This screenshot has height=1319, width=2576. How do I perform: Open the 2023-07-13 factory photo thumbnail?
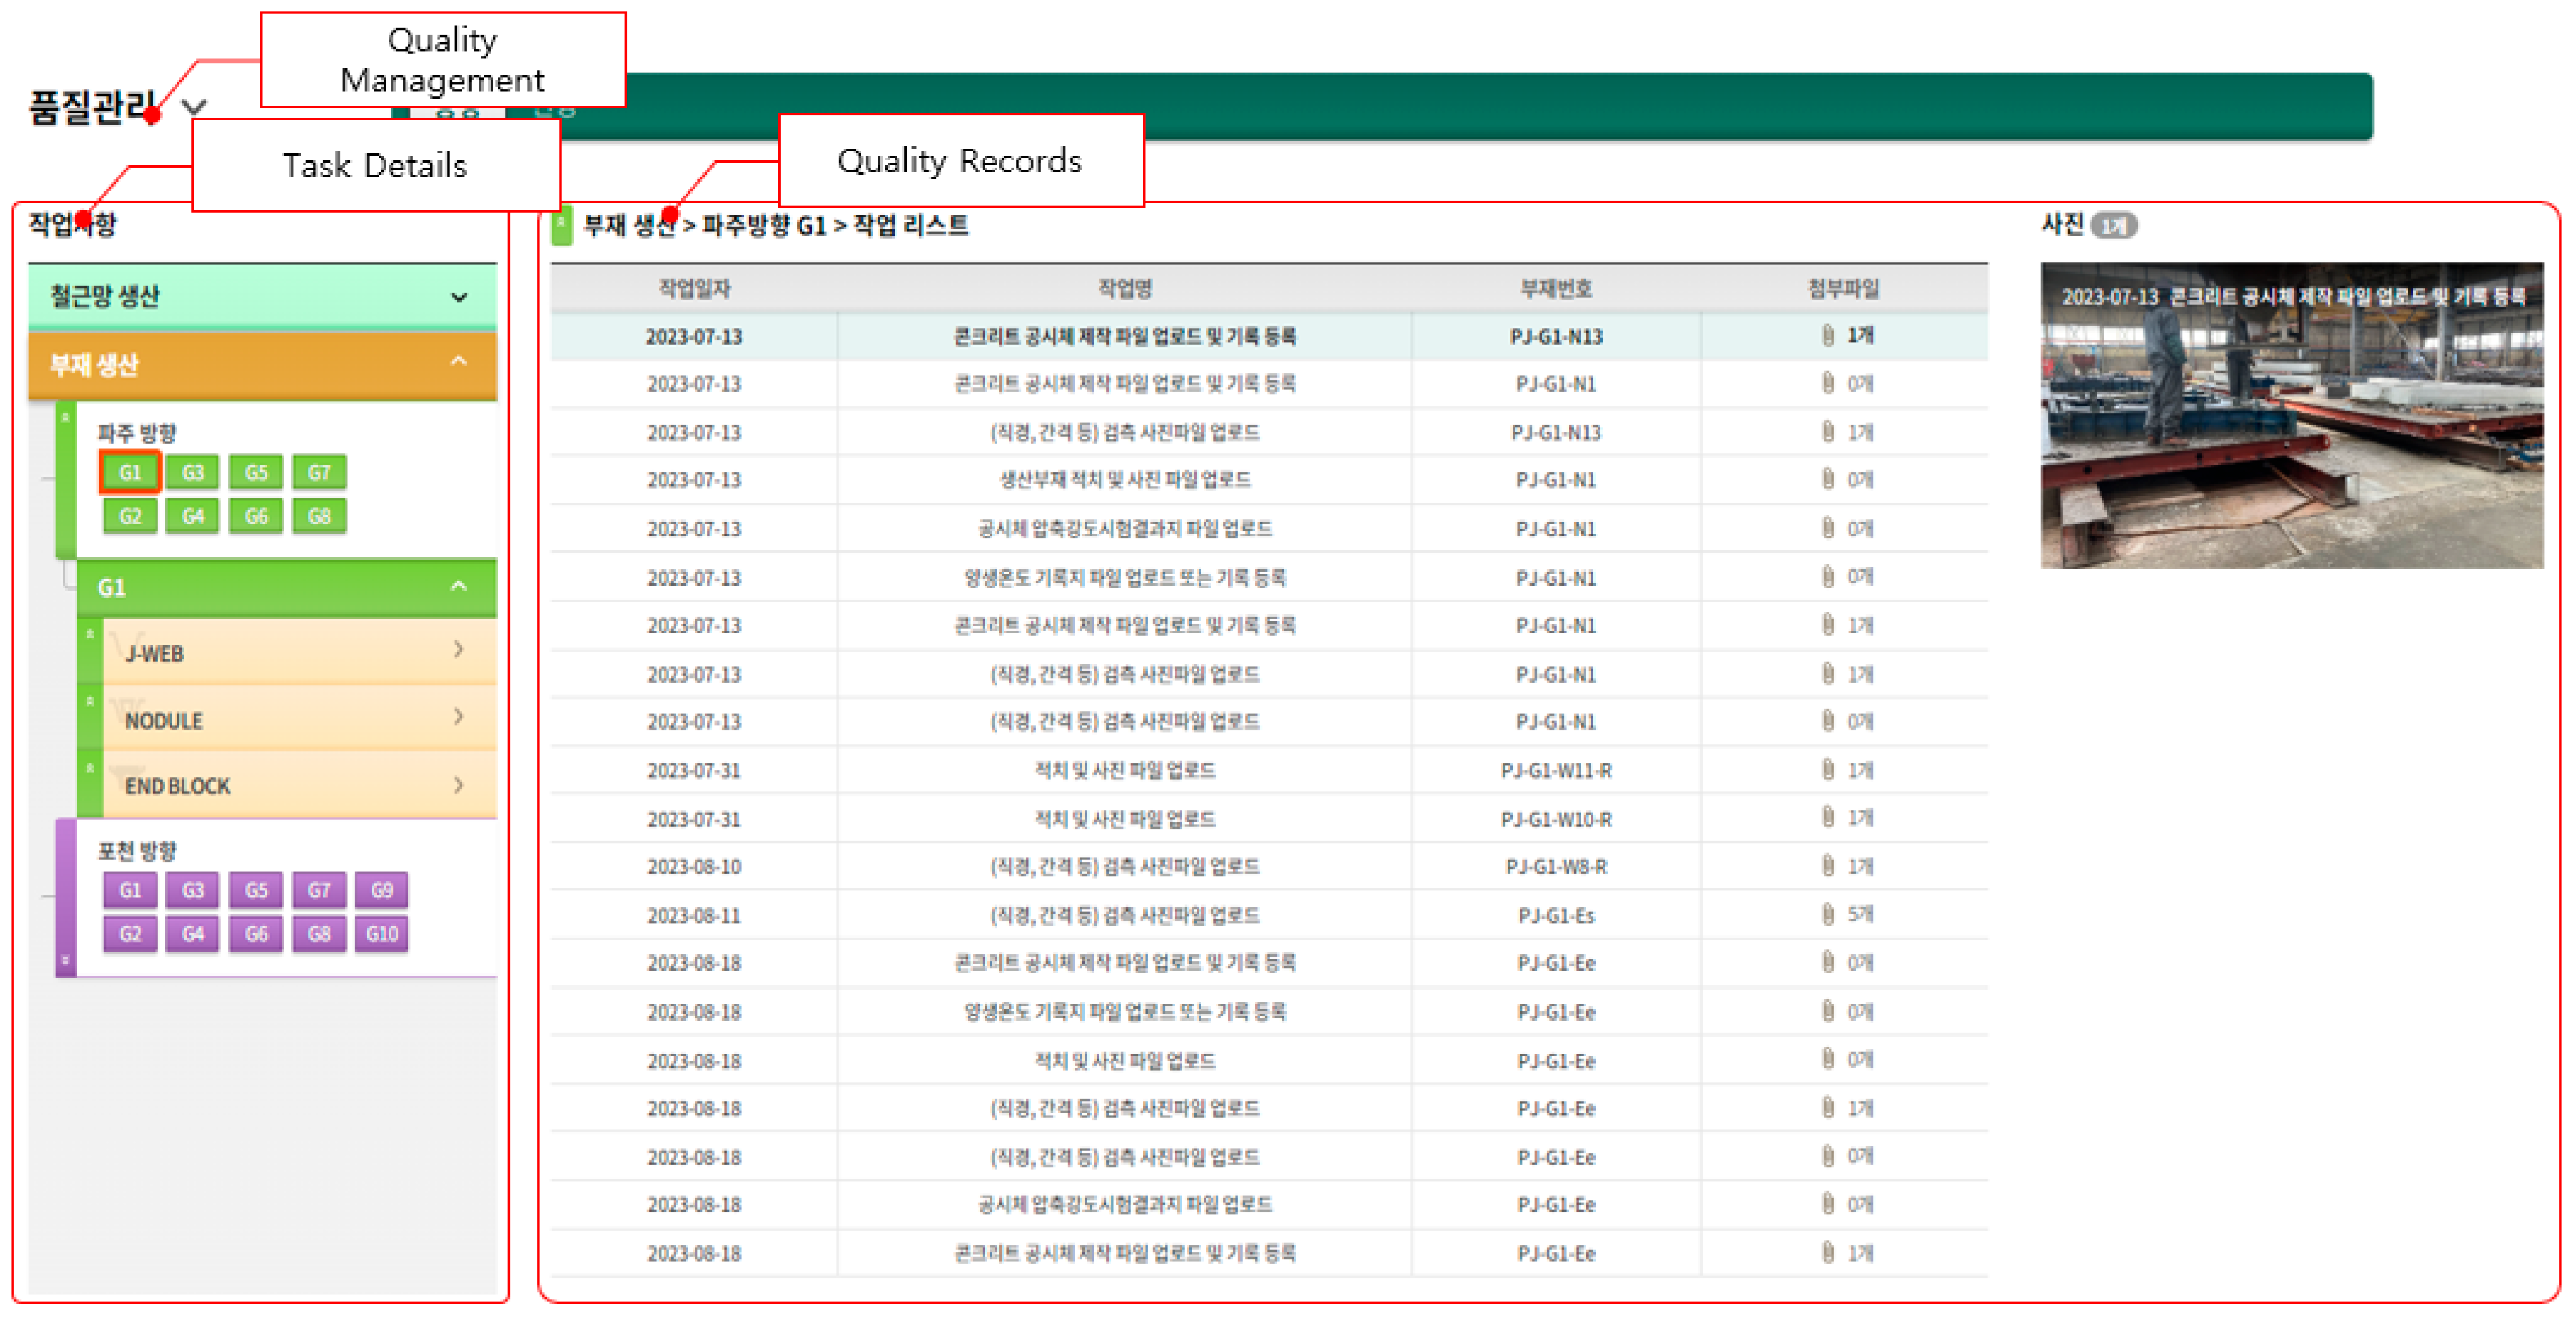(2291, 416)
